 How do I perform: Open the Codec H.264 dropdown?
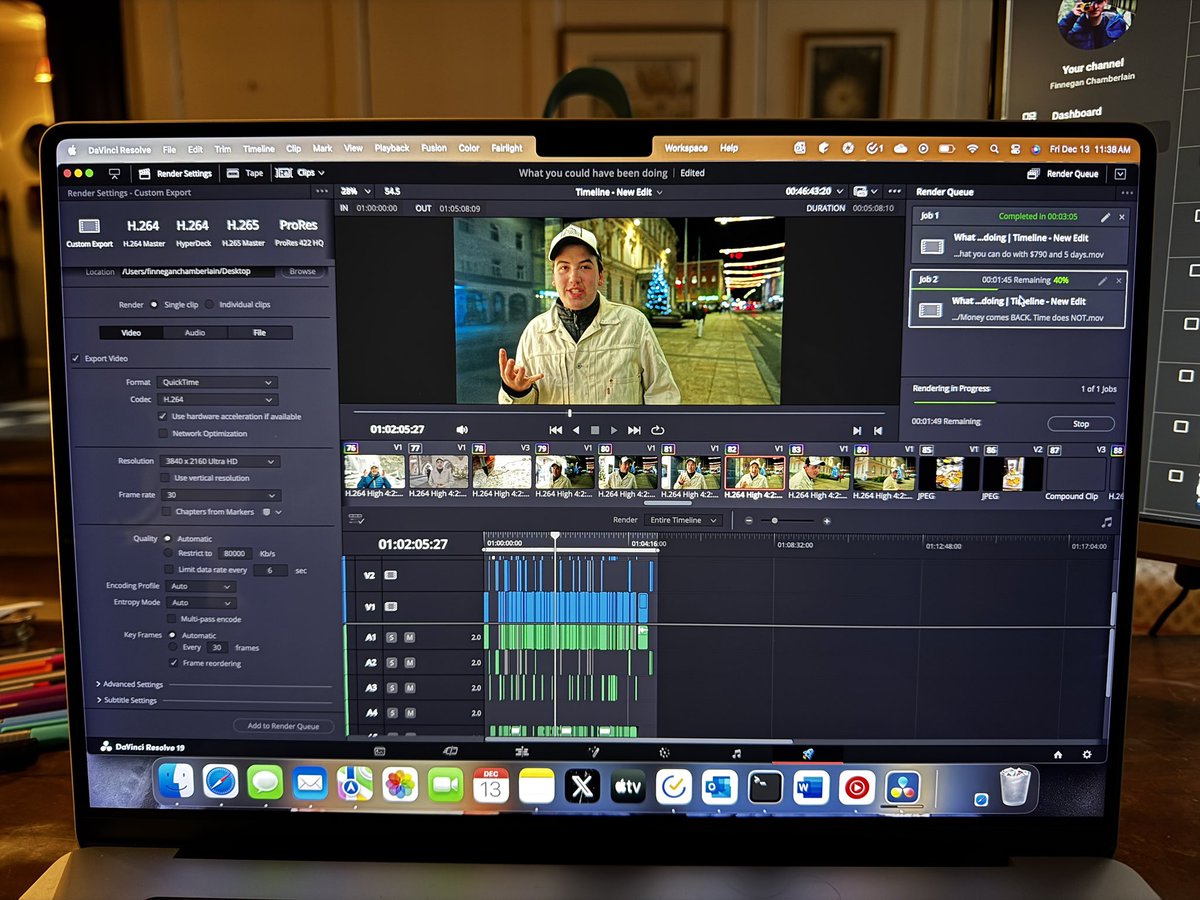tap(216, 399)
